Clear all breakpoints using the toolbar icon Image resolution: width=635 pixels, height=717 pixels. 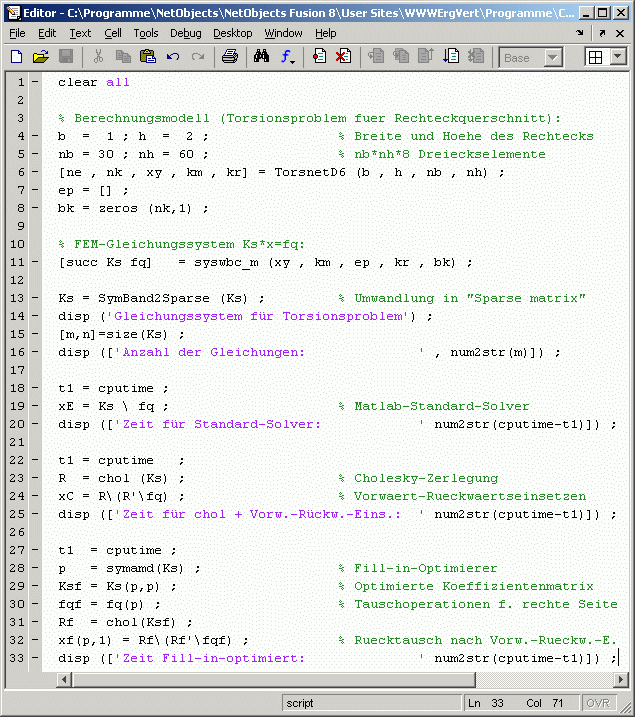pyautogui.click(x=343, y=57)
